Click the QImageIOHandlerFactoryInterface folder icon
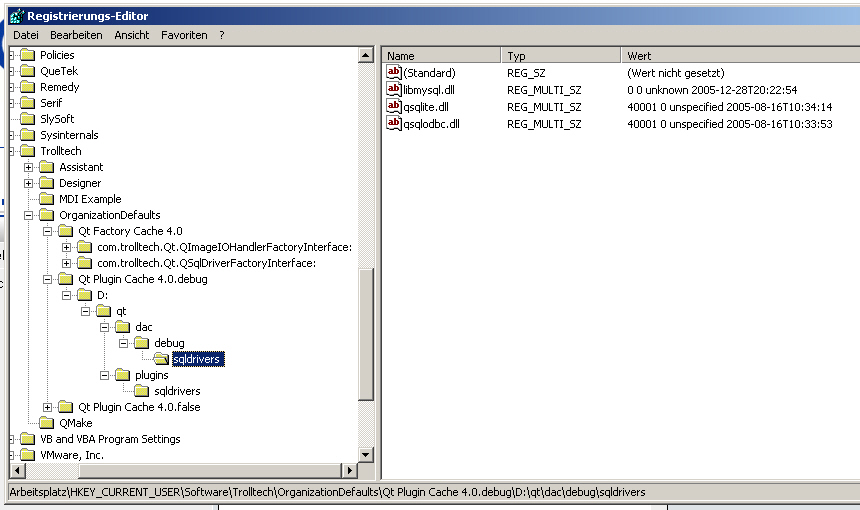 tap(84, 247)
